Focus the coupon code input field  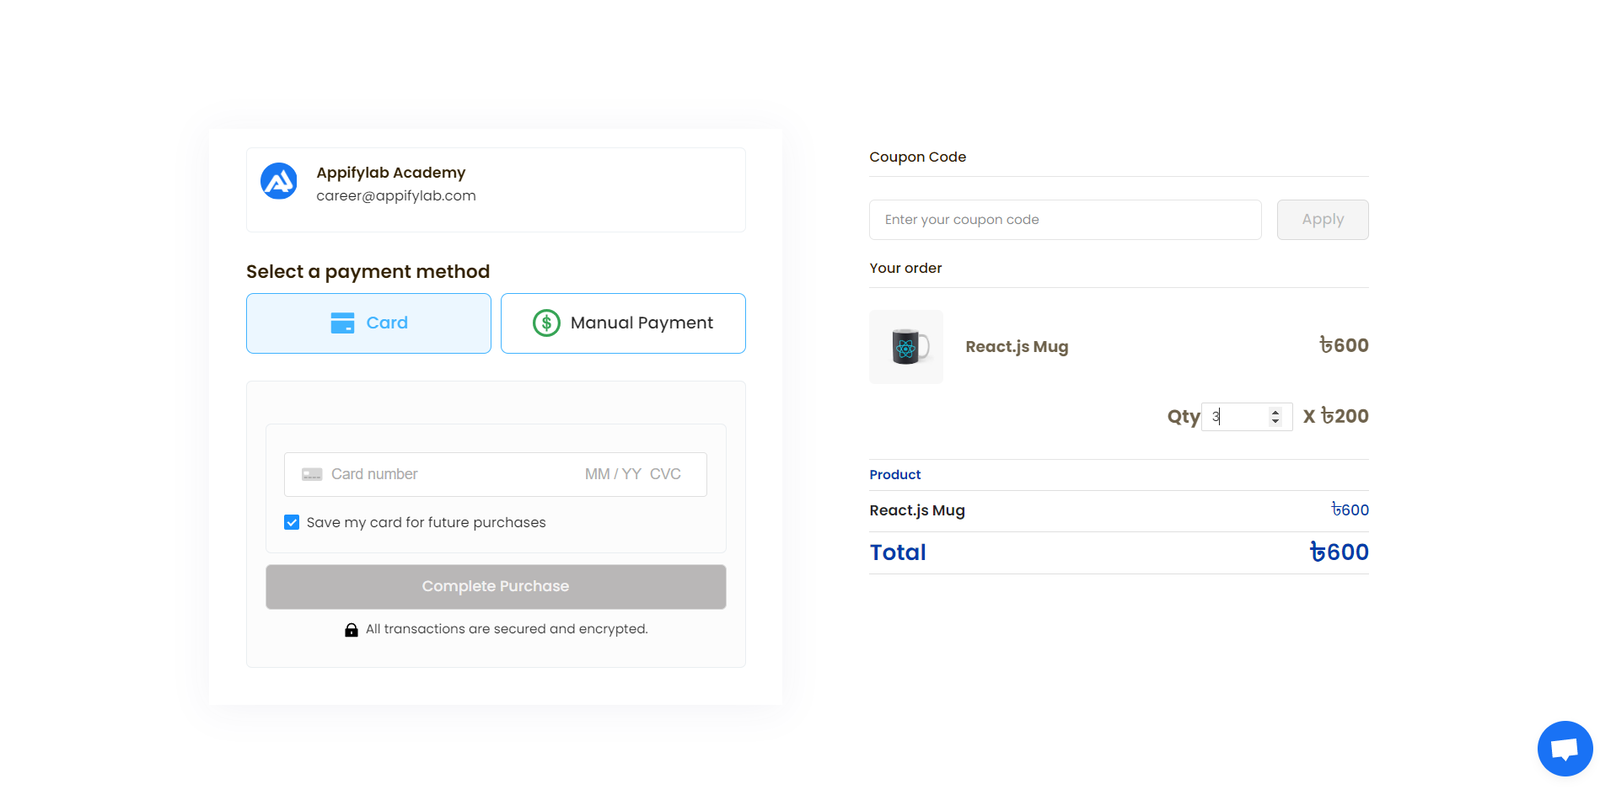click(1065, 220)
